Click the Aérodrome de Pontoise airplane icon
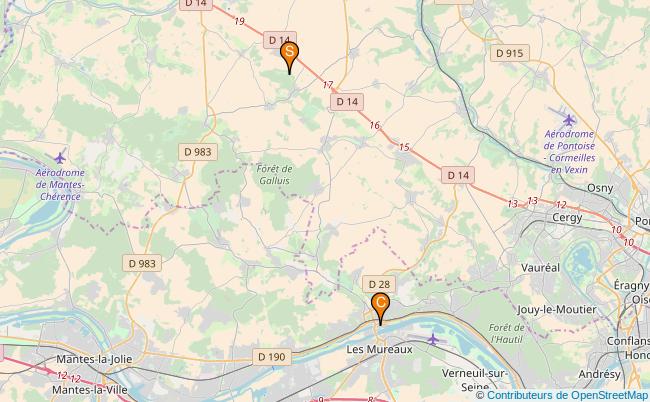650x402 pixels. 569,120
